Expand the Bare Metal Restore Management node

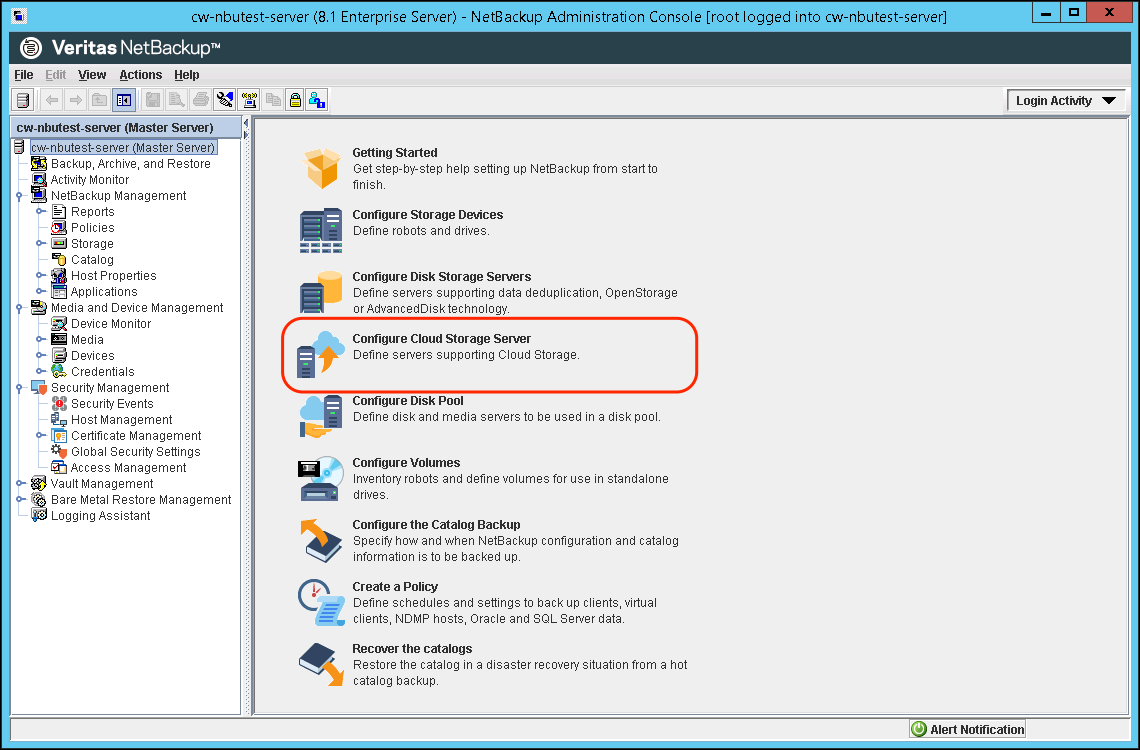(20, 499)
